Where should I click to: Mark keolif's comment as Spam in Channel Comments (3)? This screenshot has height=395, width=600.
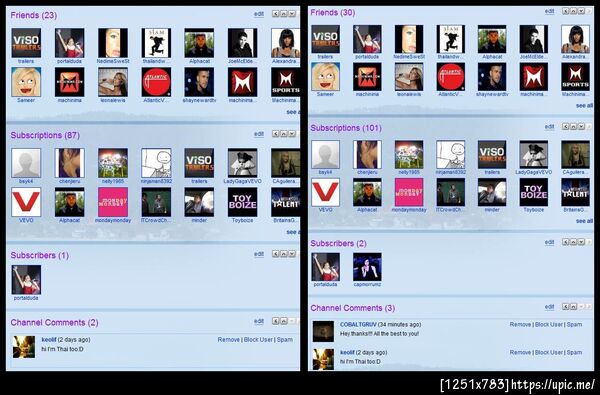pos(574,352)
